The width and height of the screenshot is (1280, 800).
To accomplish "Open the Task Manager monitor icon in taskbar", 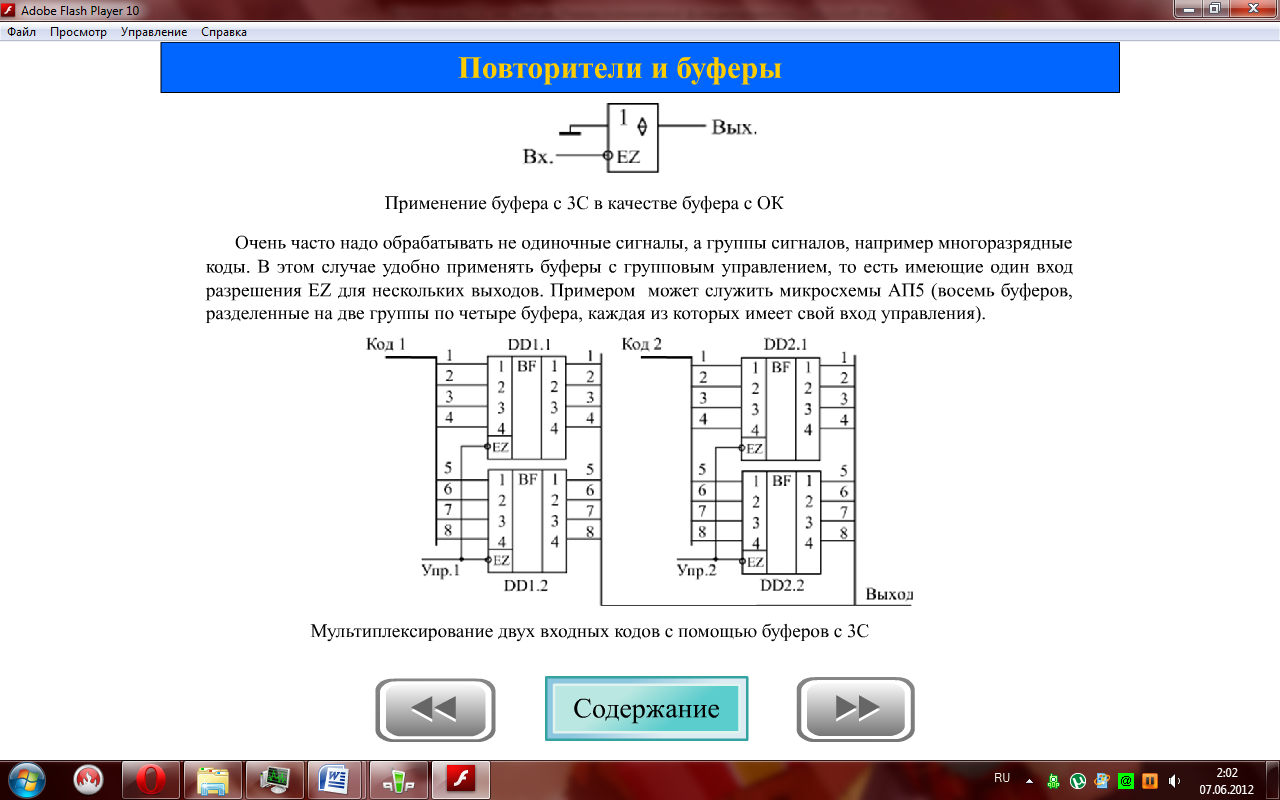I will click(x=275, y=779).
